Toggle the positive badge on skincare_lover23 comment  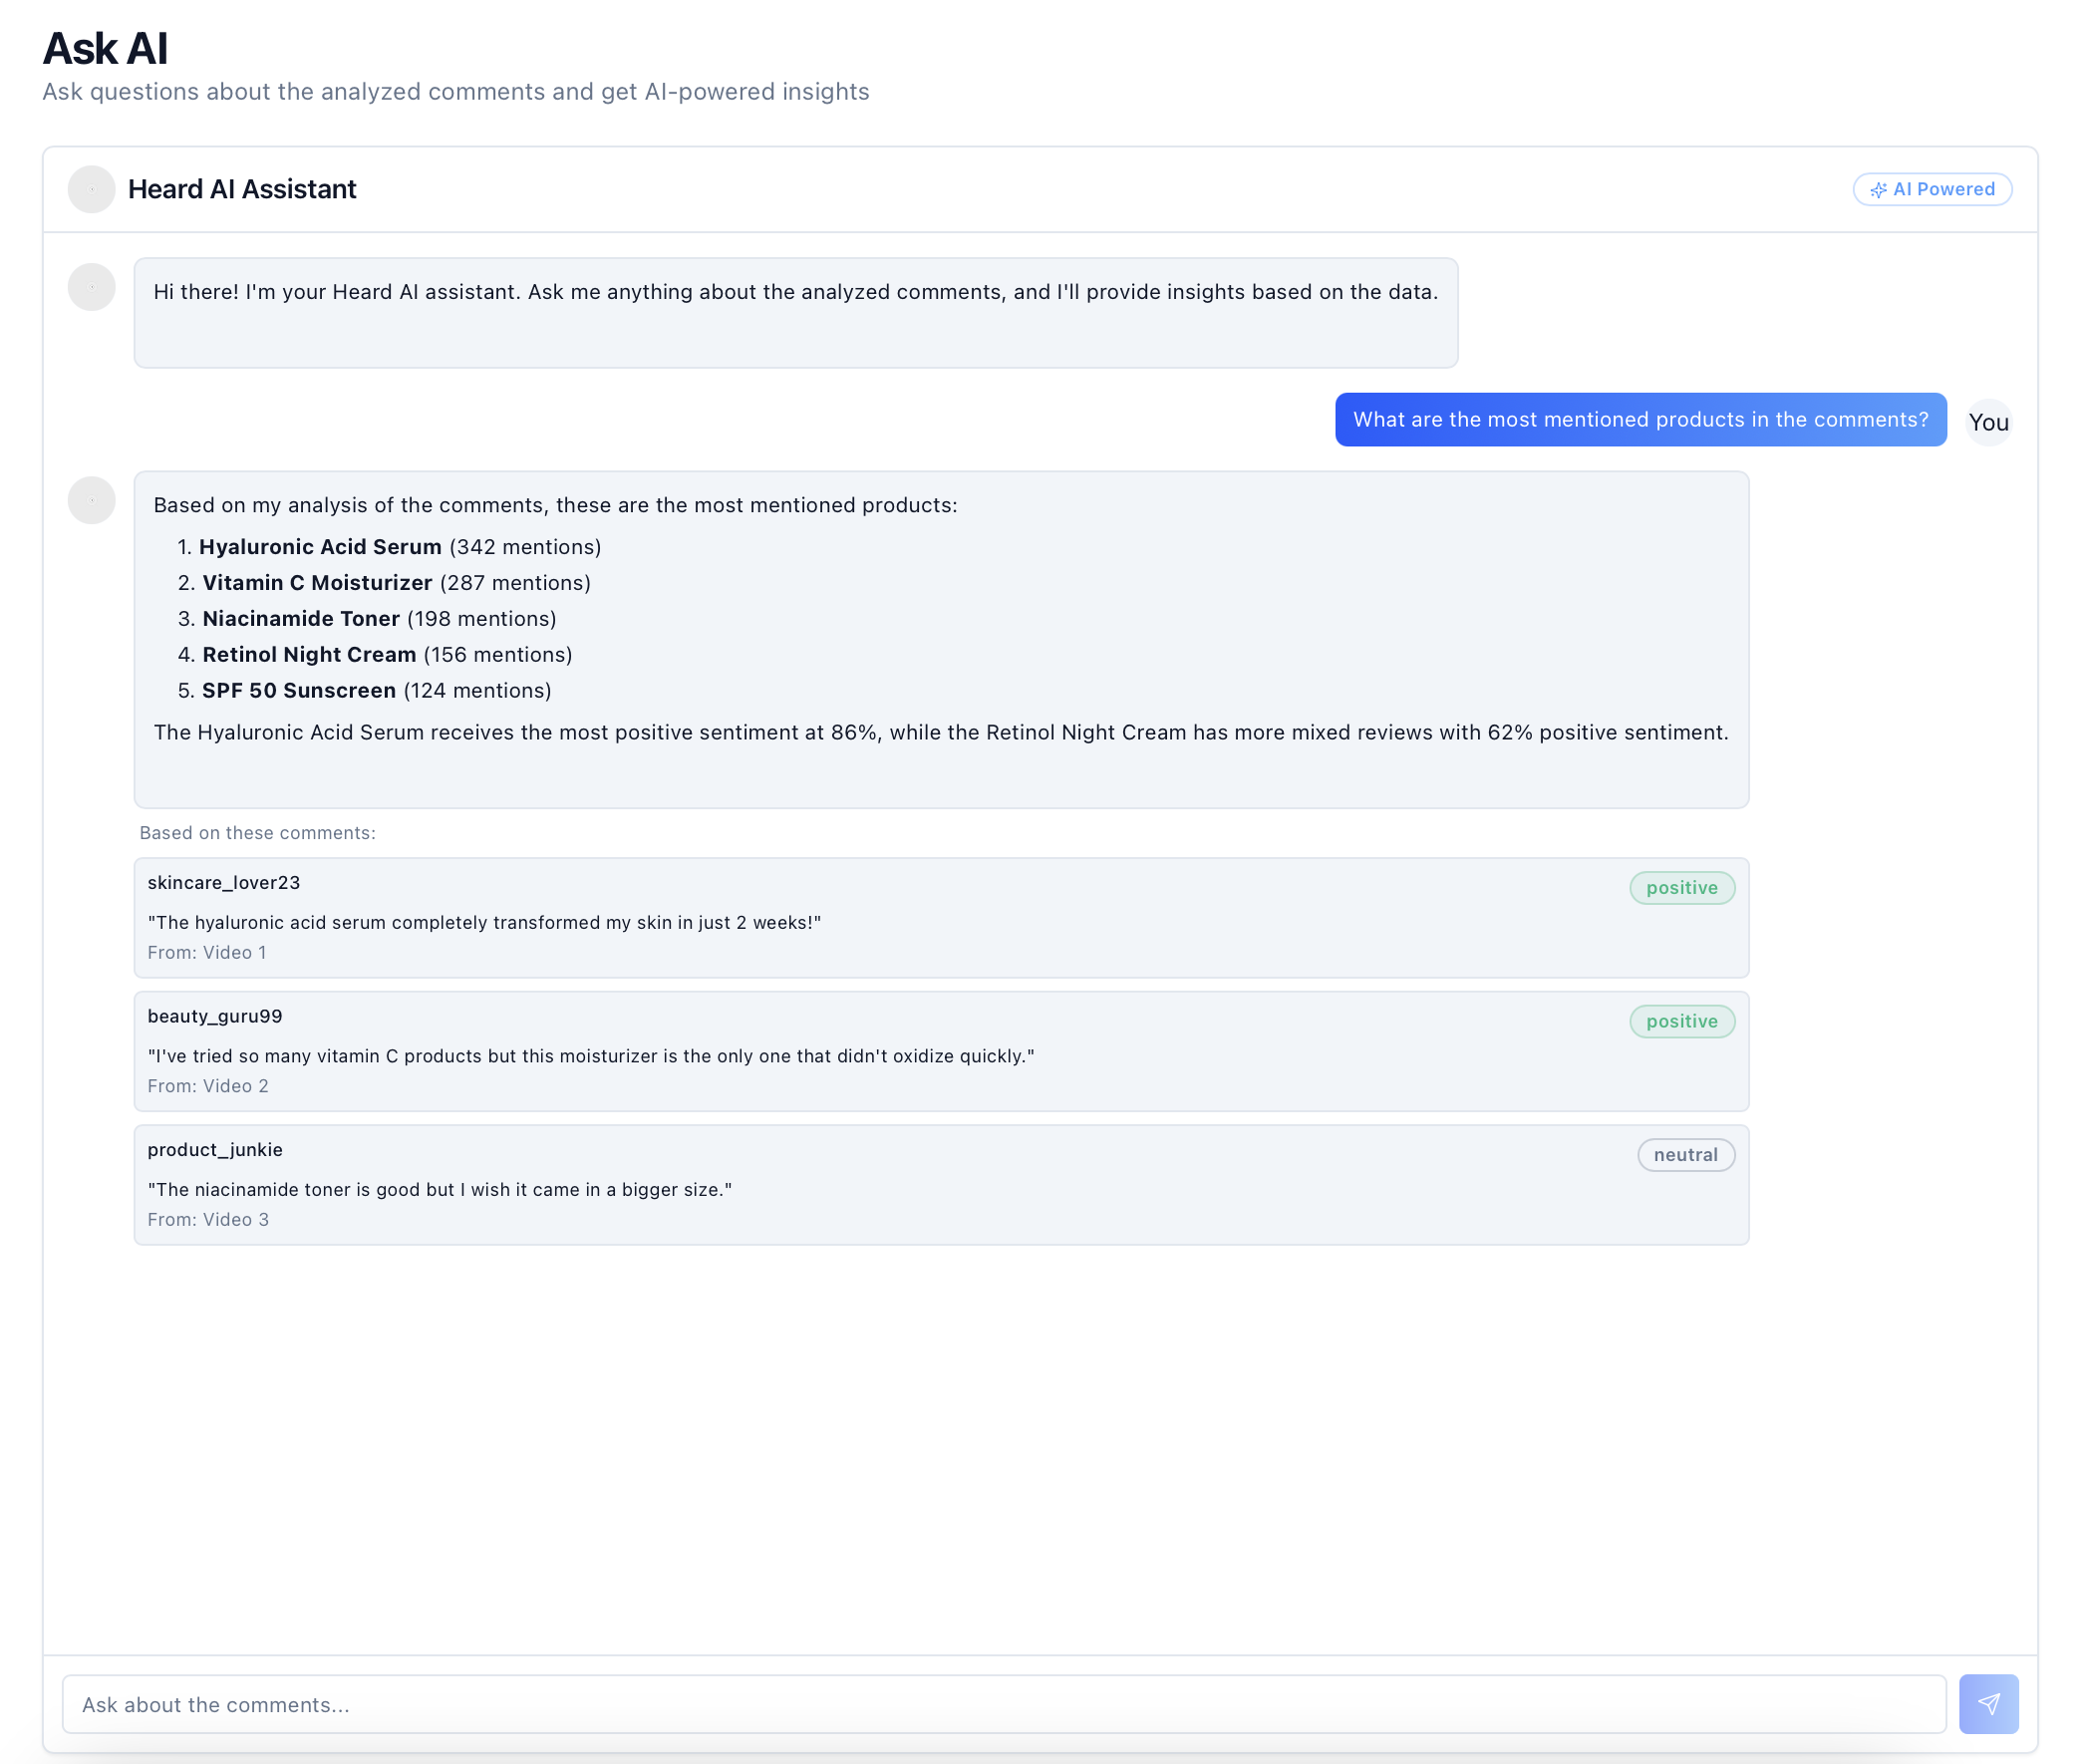point(1682,887)
